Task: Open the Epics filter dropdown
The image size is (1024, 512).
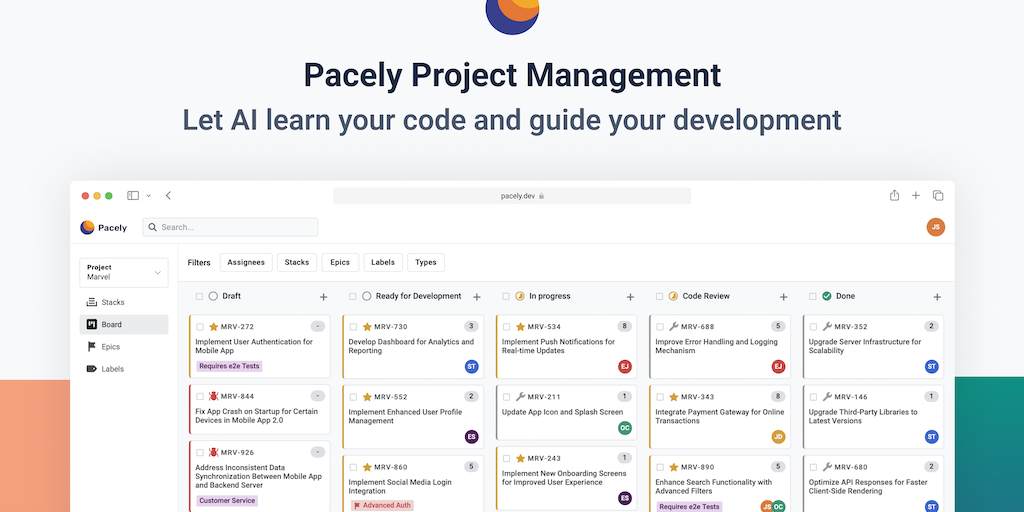Action: pos(340,262)
